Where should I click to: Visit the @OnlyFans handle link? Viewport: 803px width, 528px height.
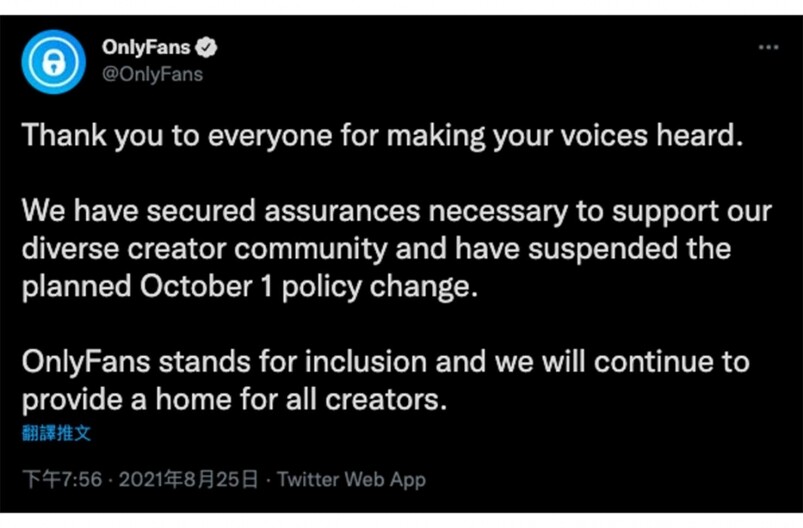coord(152,74)
